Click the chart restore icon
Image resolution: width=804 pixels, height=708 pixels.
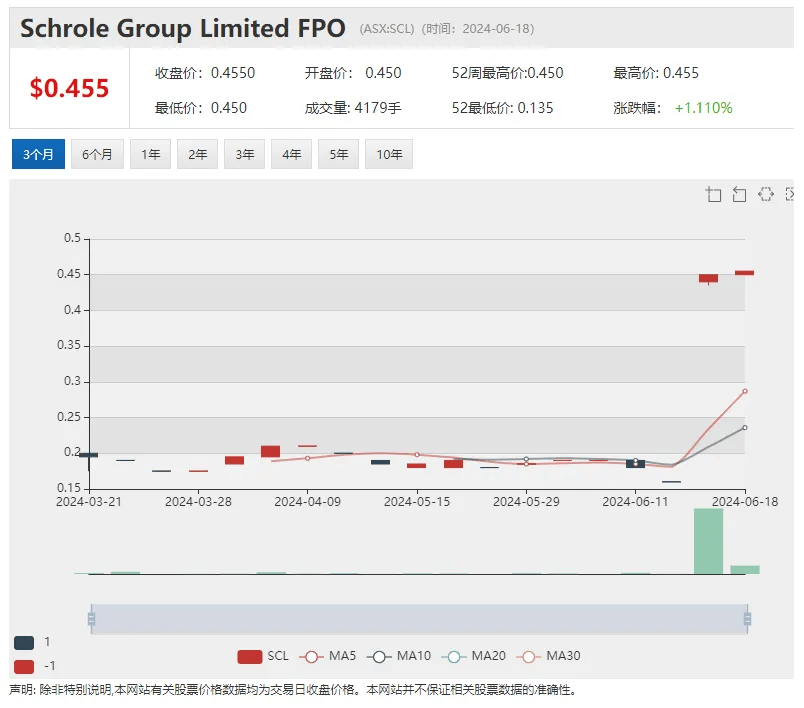pyautogui.click(x=766, y=194)
